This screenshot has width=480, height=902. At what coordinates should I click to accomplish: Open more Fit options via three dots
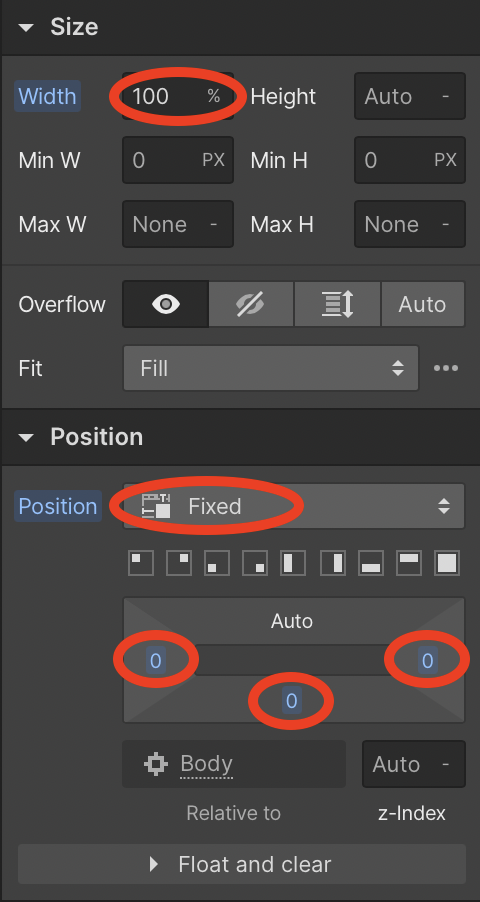(446, 368)
